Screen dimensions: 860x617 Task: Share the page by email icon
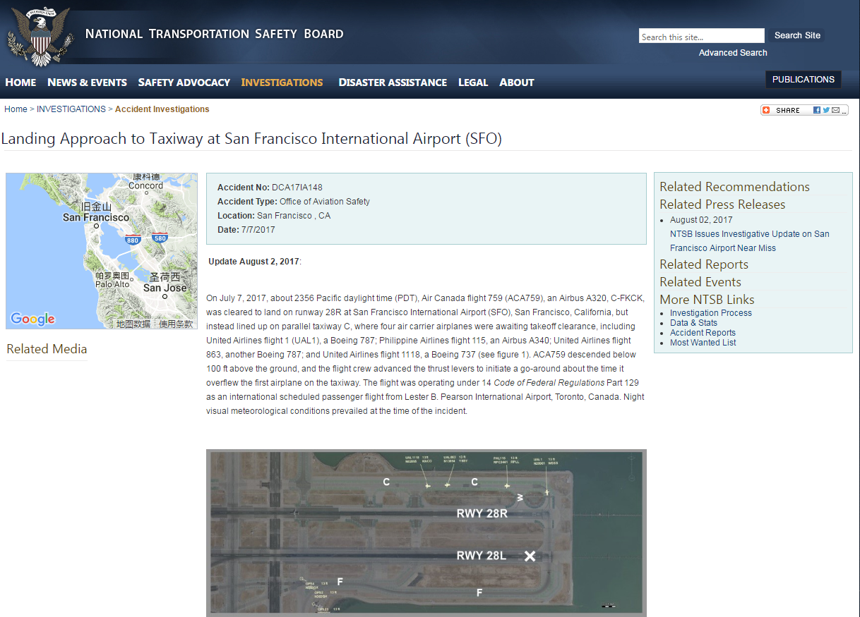pyautogui.click(x=835, y=110)
